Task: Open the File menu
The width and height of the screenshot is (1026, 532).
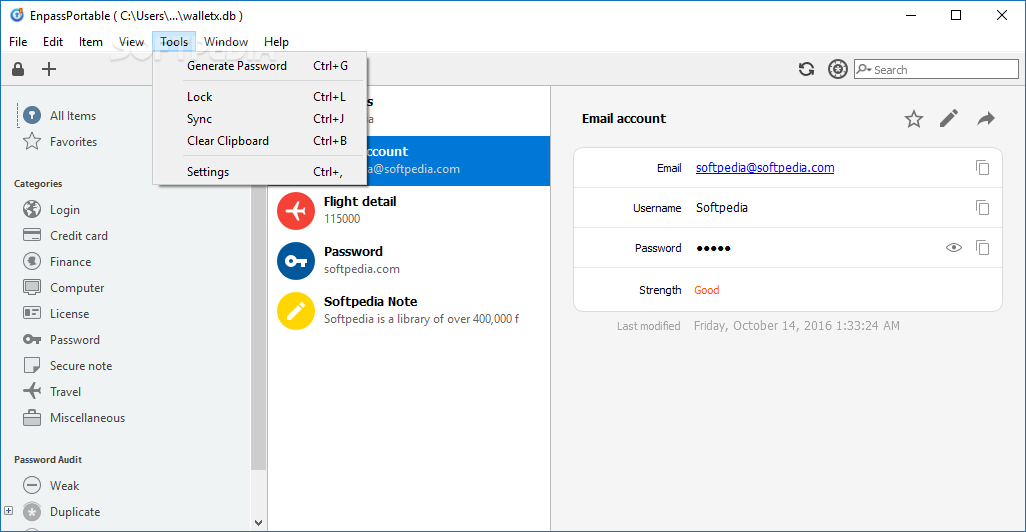Action: pos(18,42)
